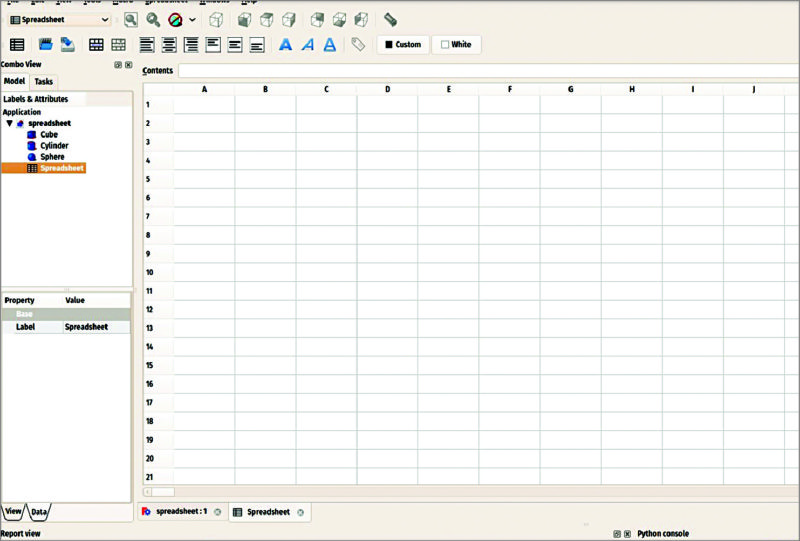Apply bold text style
800x541 pixels.
click(285, 45)
